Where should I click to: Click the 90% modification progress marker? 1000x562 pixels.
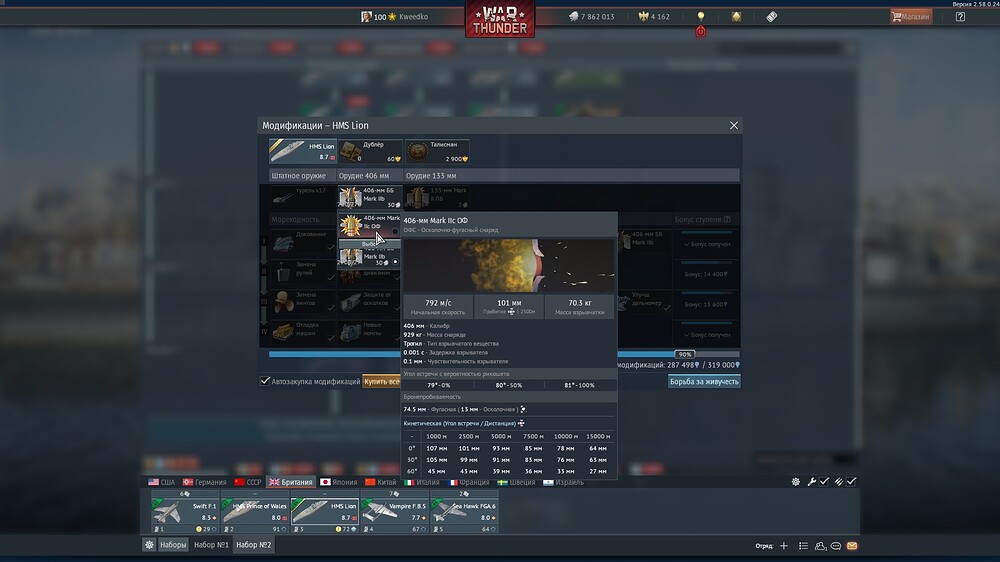coord(684,354)
